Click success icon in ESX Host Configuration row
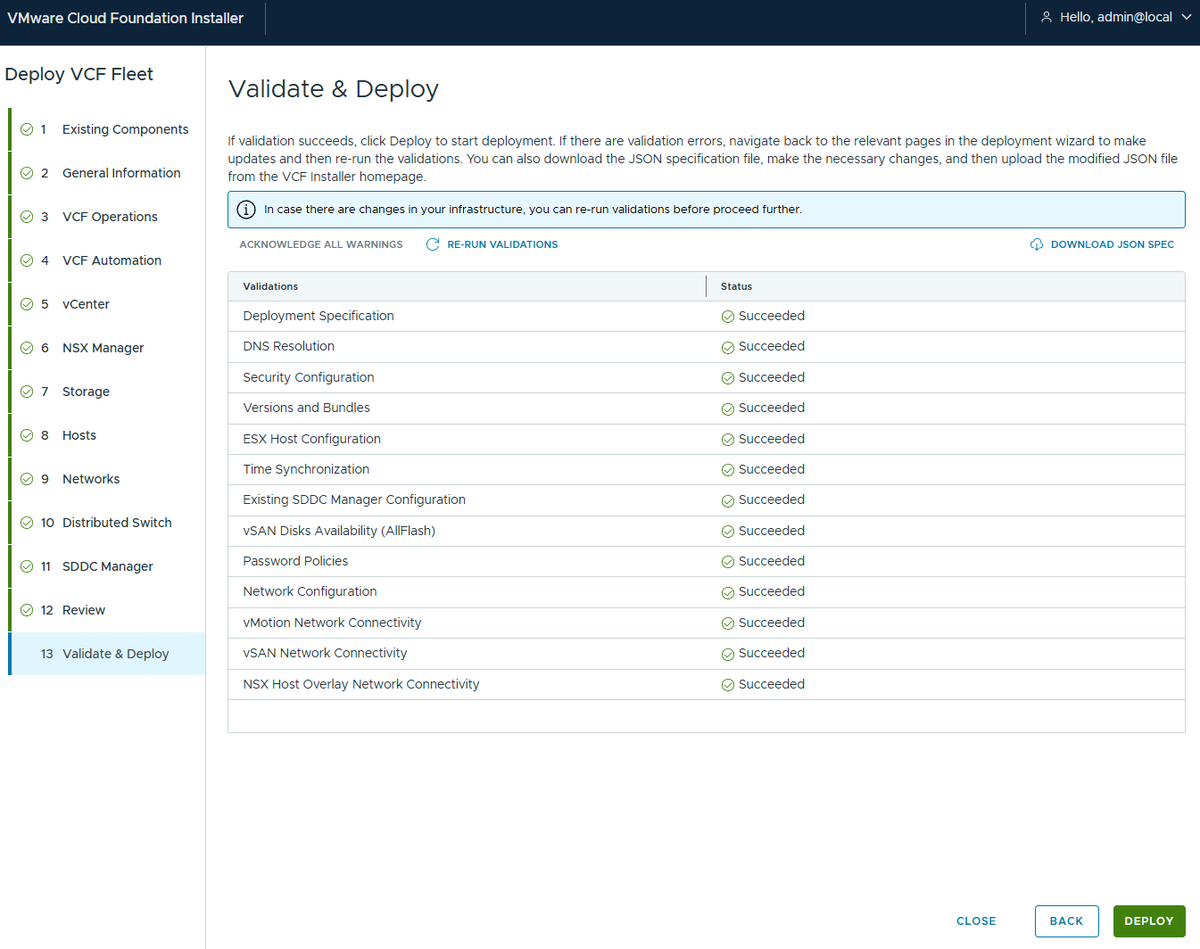The height and width of the screenshot is (949, 1200). point(728,439)
